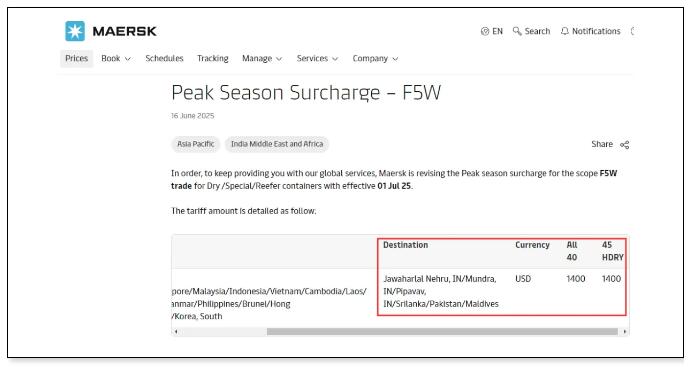This screenshot has width=689, height=367.
Task: Click the Share text link
Action: click(x=602, y=144)
